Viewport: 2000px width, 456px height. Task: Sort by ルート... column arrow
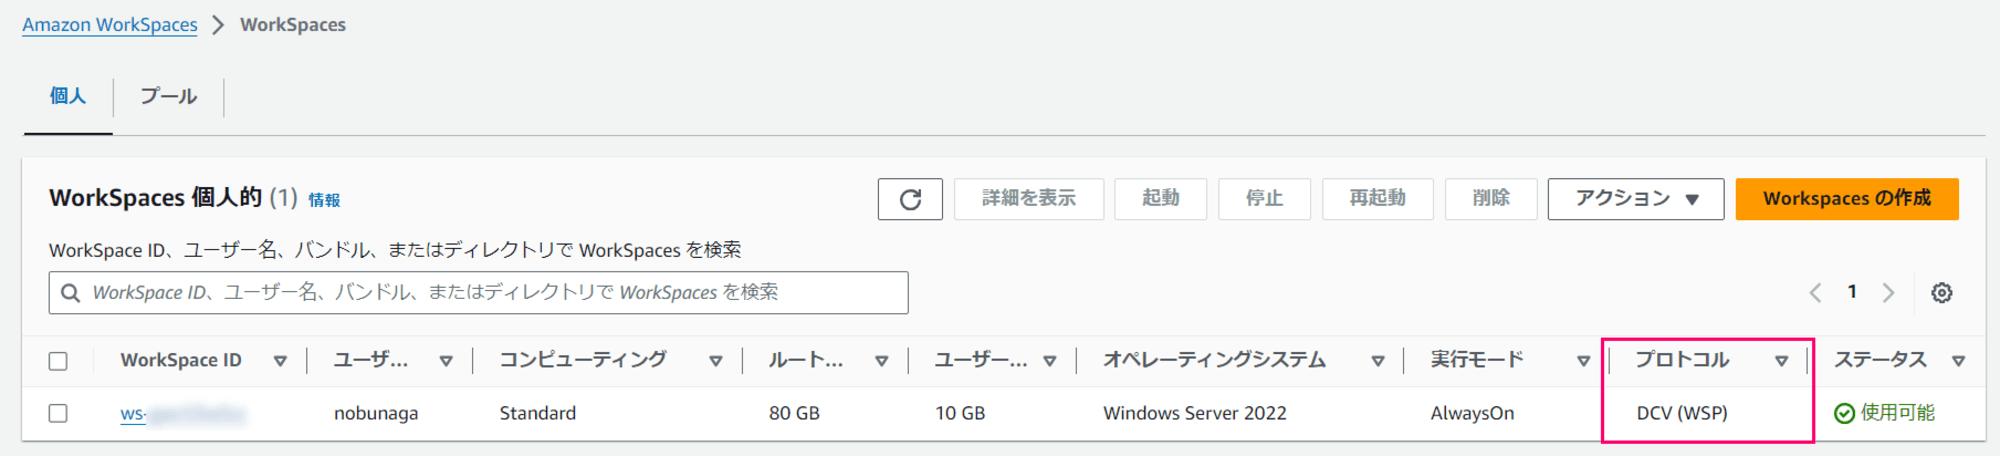881,361
